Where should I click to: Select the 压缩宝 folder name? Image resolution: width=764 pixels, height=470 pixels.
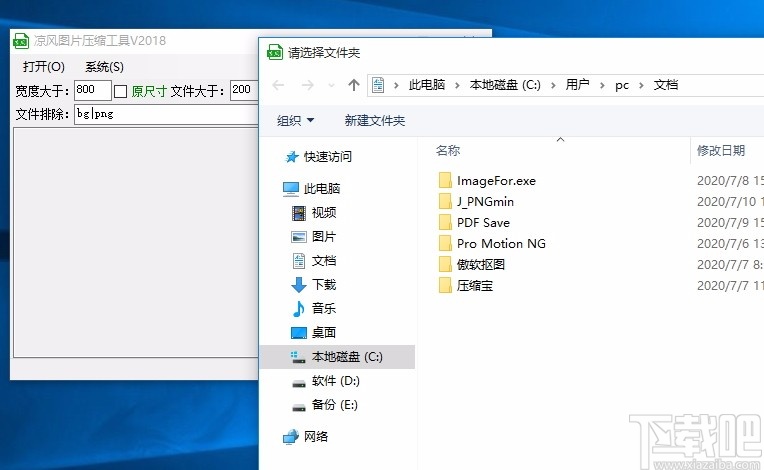point(475,285)
